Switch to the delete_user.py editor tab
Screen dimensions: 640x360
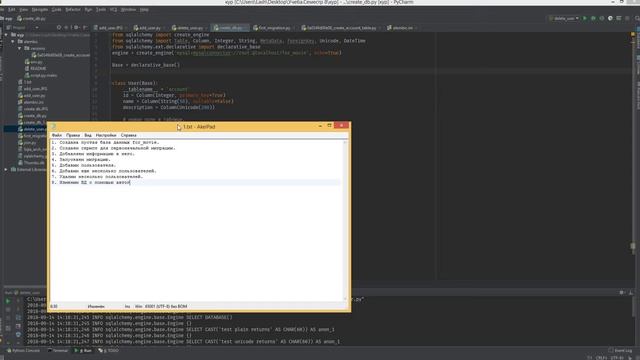pos(189,28)
